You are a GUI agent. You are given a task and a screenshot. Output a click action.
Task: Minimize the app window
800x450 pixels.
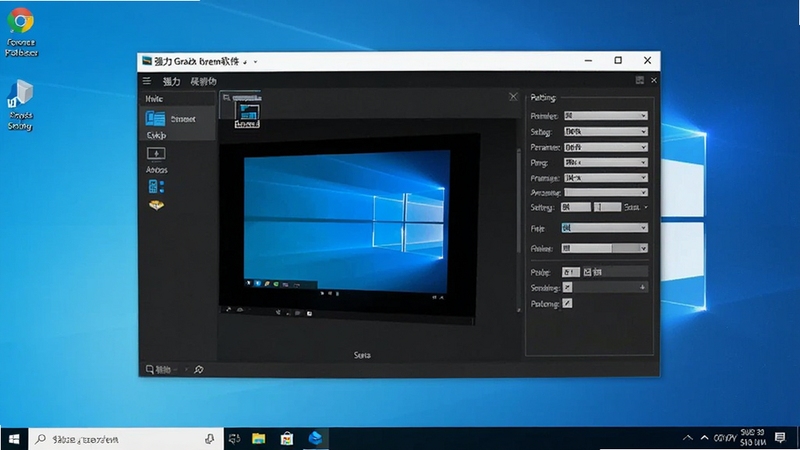[x=588, y=60]
